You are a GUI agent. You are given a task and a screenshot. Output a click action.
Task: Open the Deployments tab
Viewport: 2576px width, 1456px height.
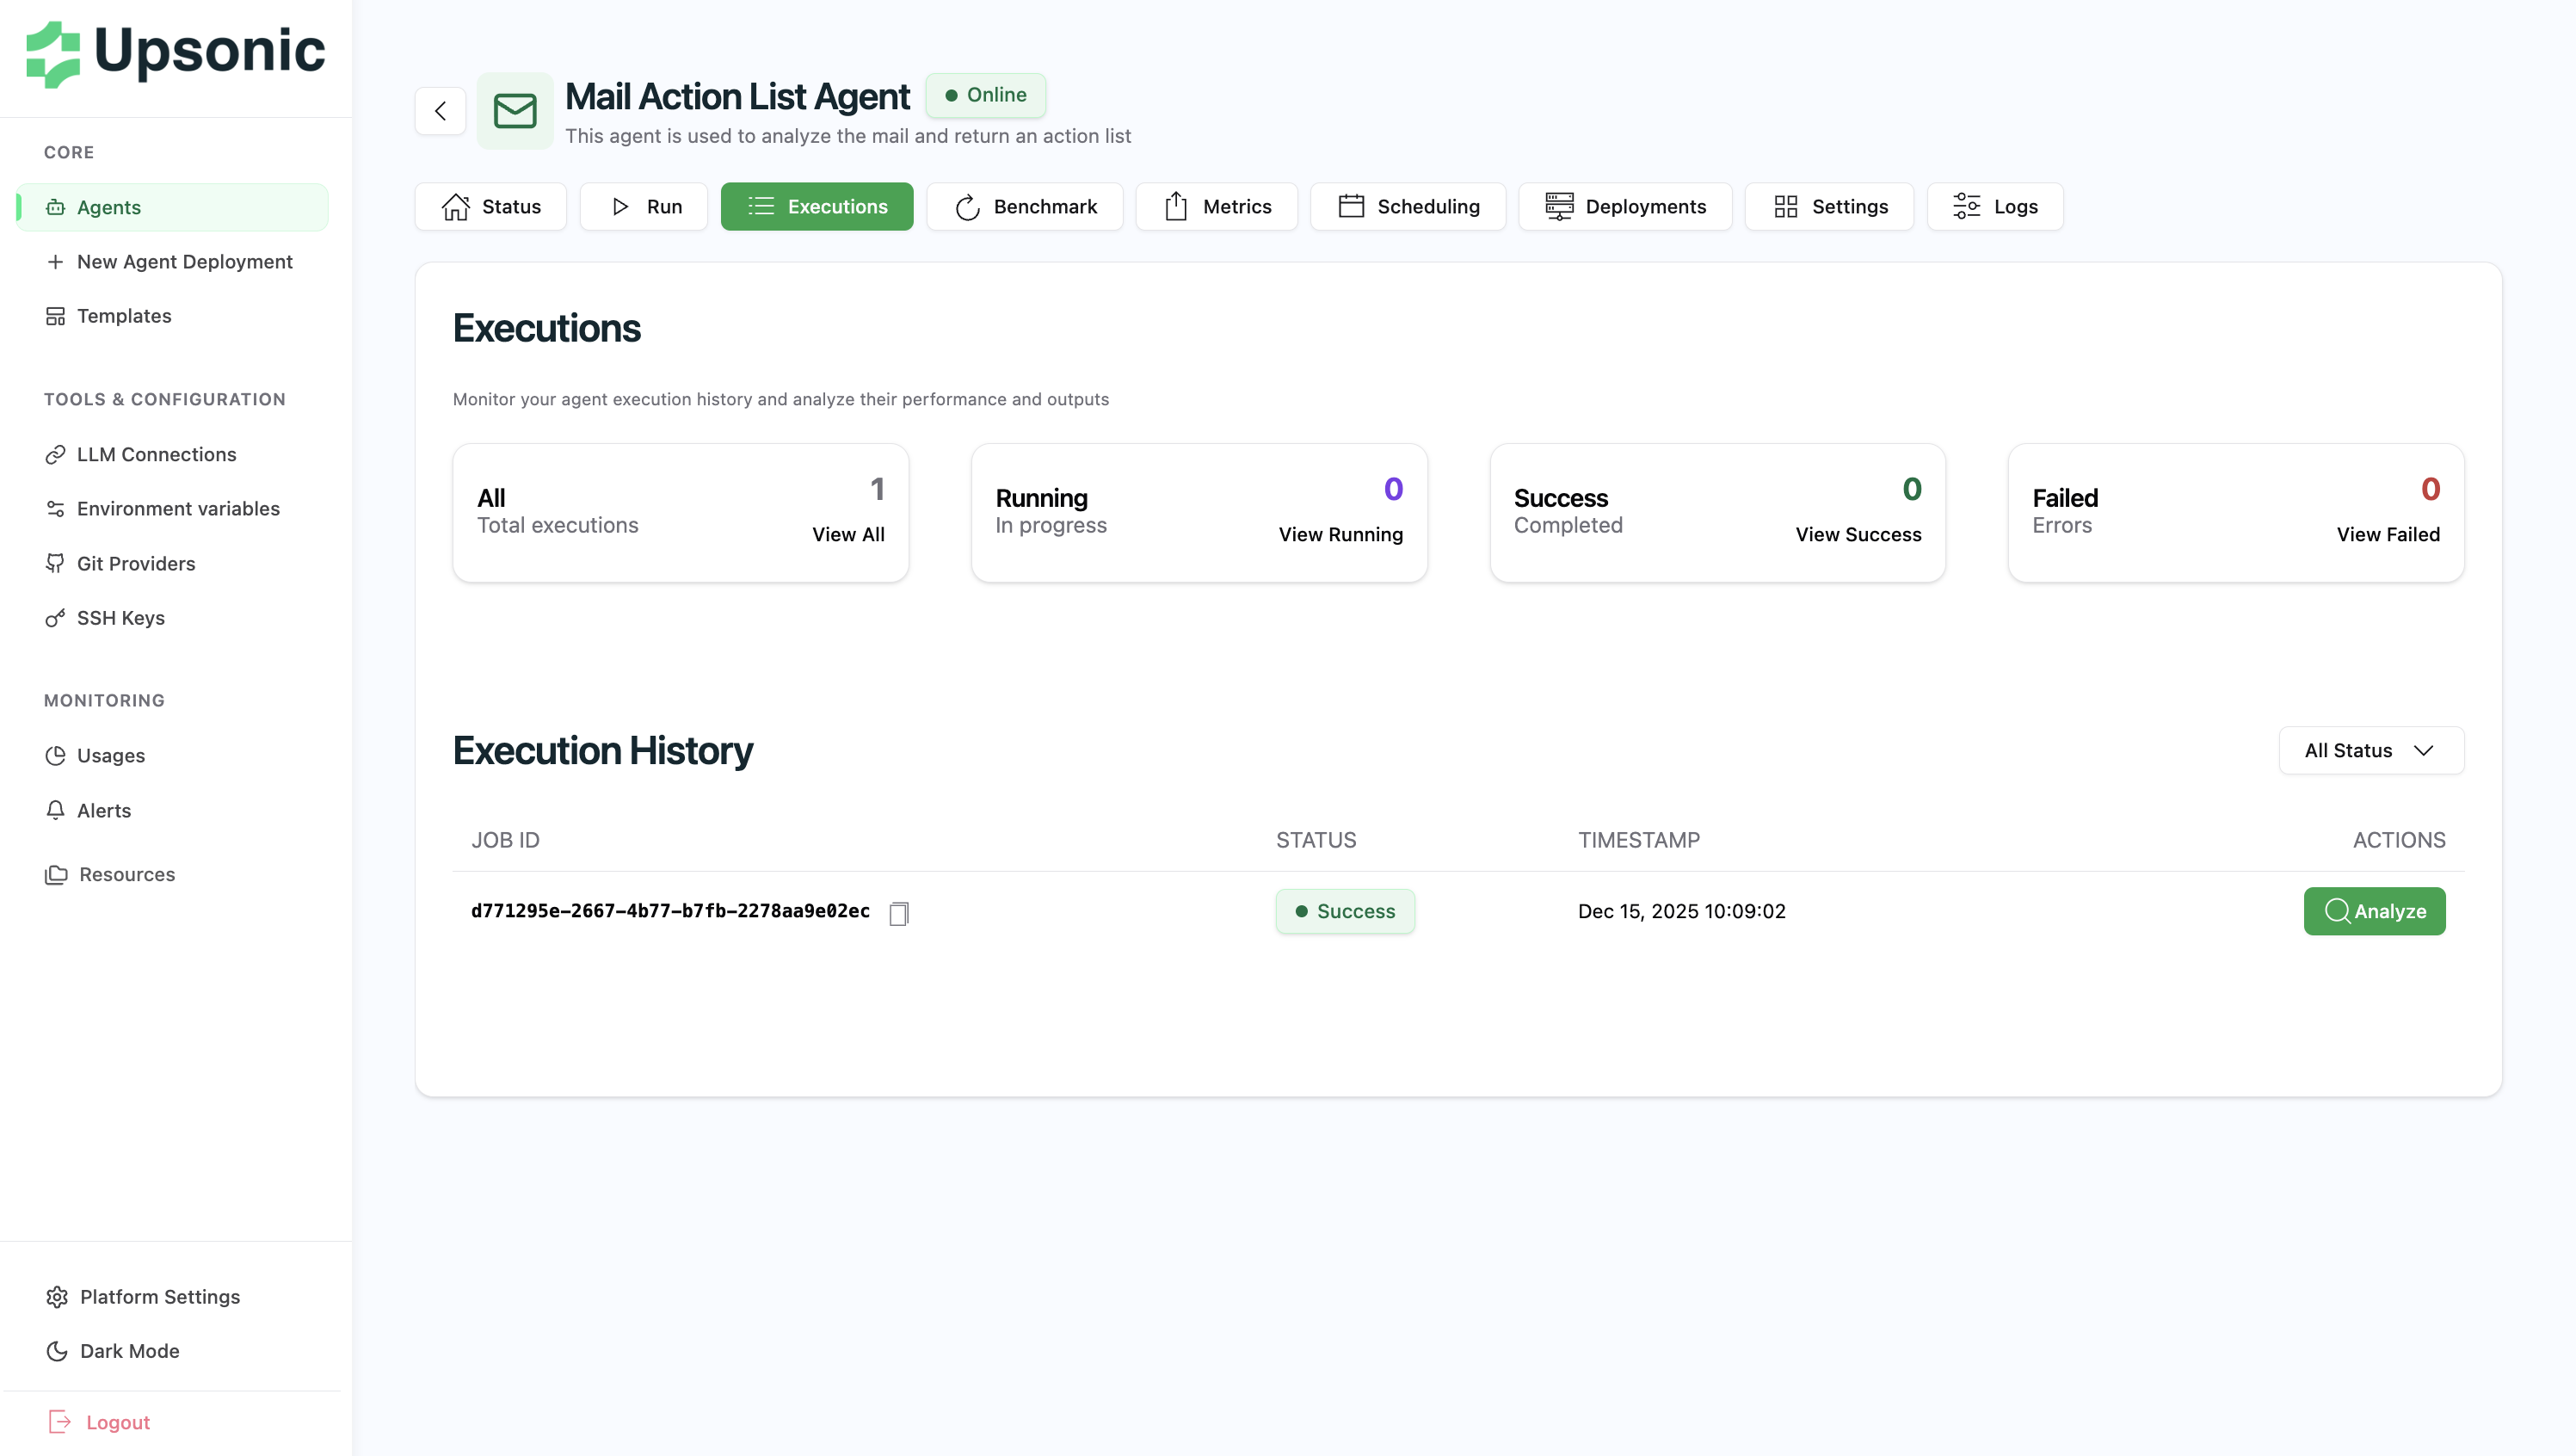[x=1624, y=207]
